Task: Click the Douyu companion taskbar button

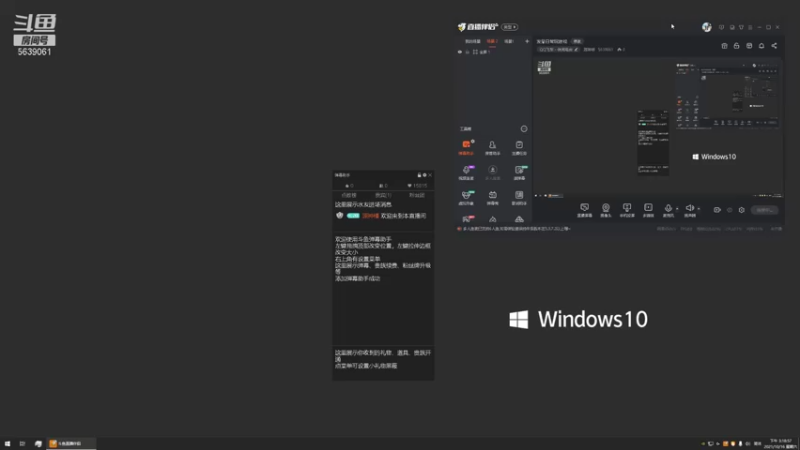Action: pos(71,444)
